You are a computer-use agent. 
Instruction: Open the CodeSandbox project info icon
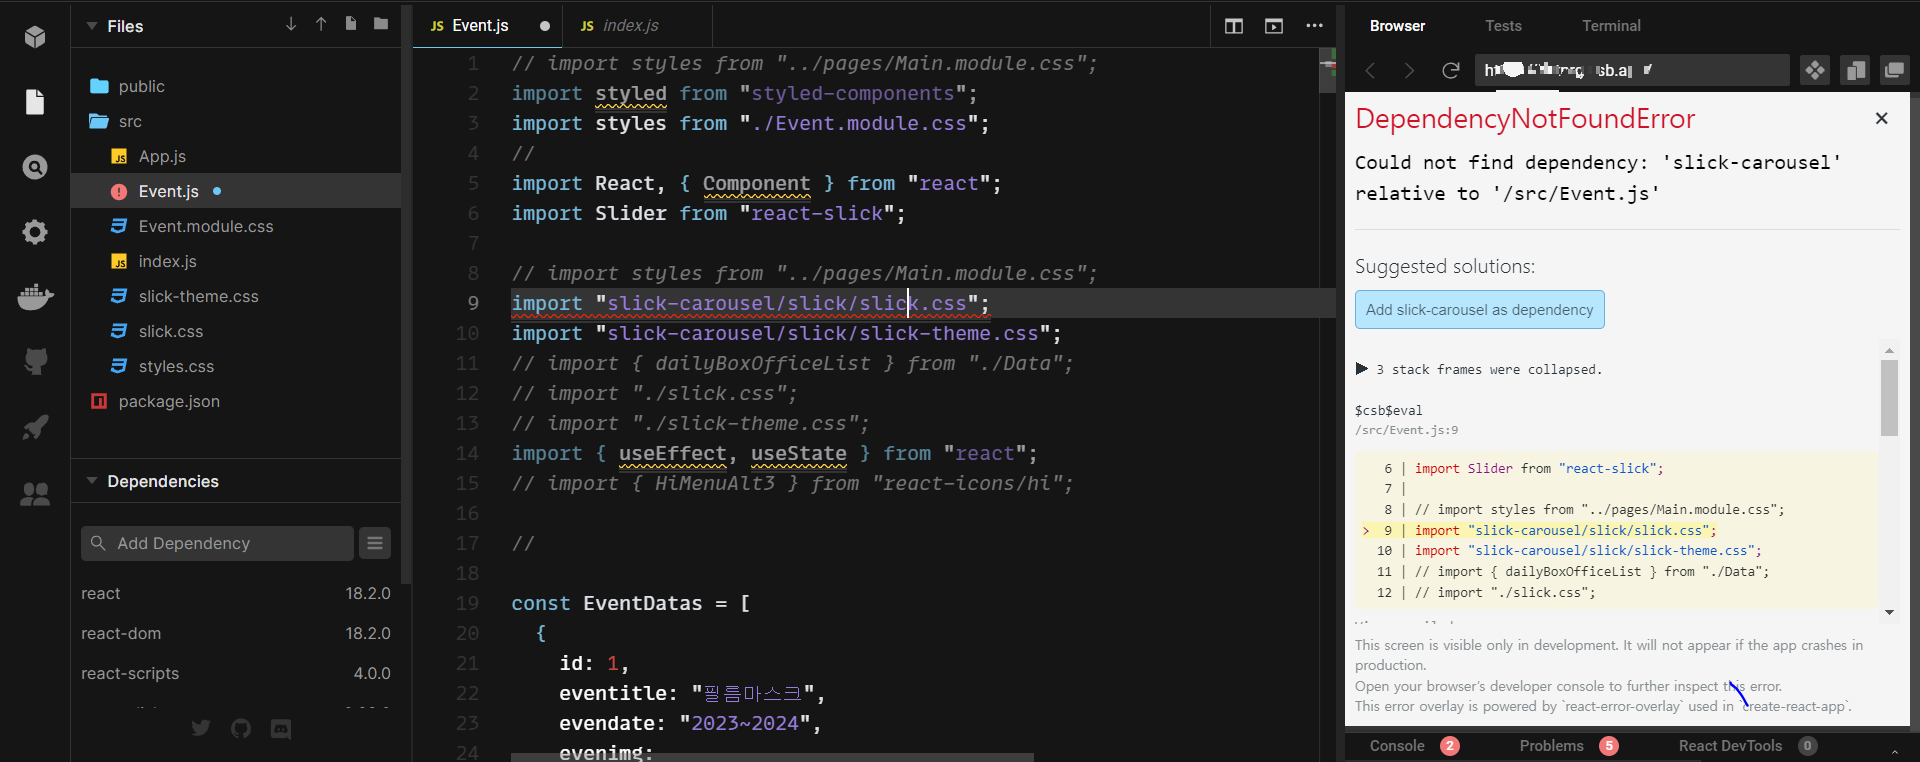[x=35, y=37]
